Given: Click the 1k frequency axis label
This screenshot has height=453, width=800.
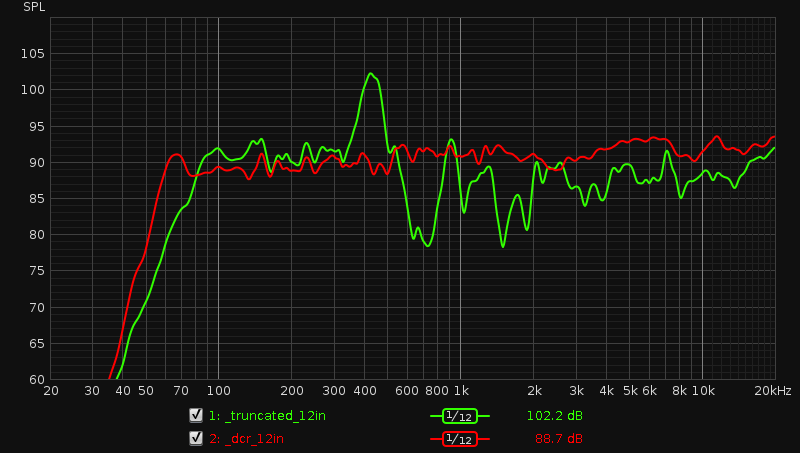Looking at the screenshot, I should click(x=461, y=391).
